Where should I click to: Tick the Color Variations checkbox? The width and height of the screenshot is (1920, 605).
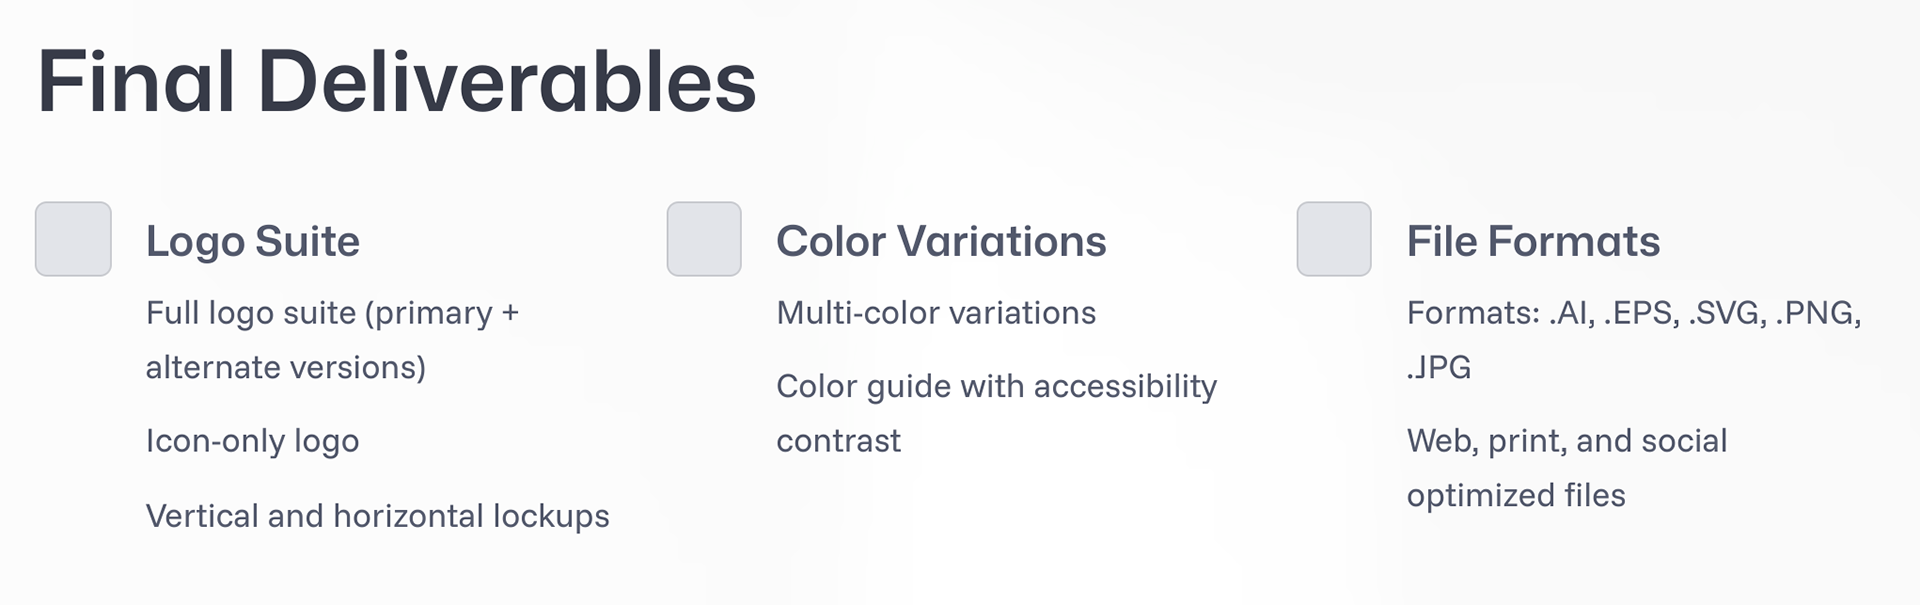[x=704, y=239]
